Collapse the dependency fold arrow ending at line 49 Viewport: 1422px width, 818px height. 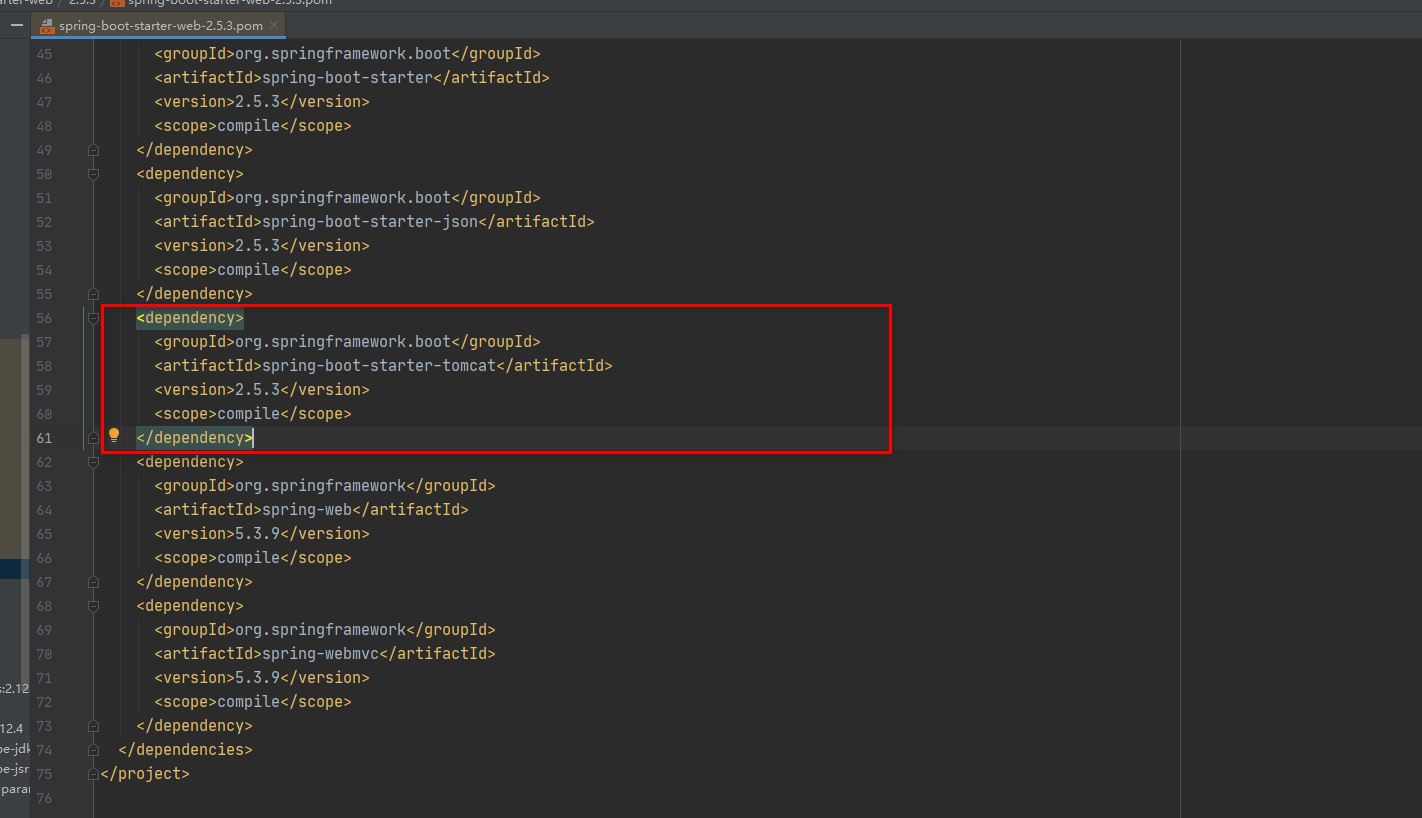pos(93,149)
